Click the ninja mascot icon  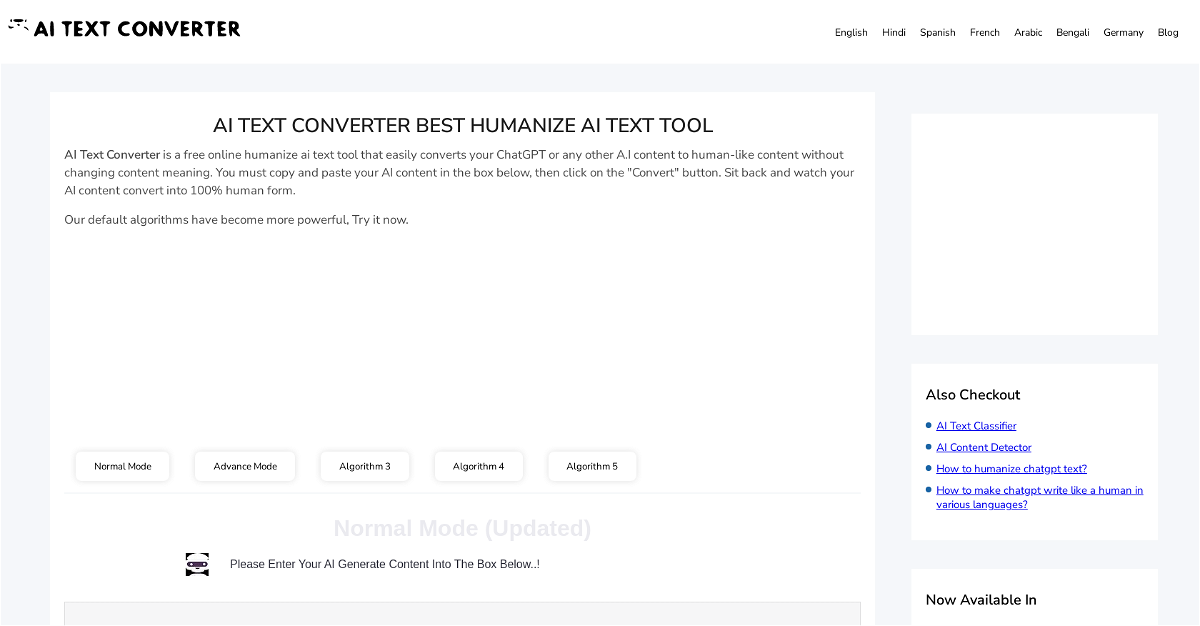[197, 564]
